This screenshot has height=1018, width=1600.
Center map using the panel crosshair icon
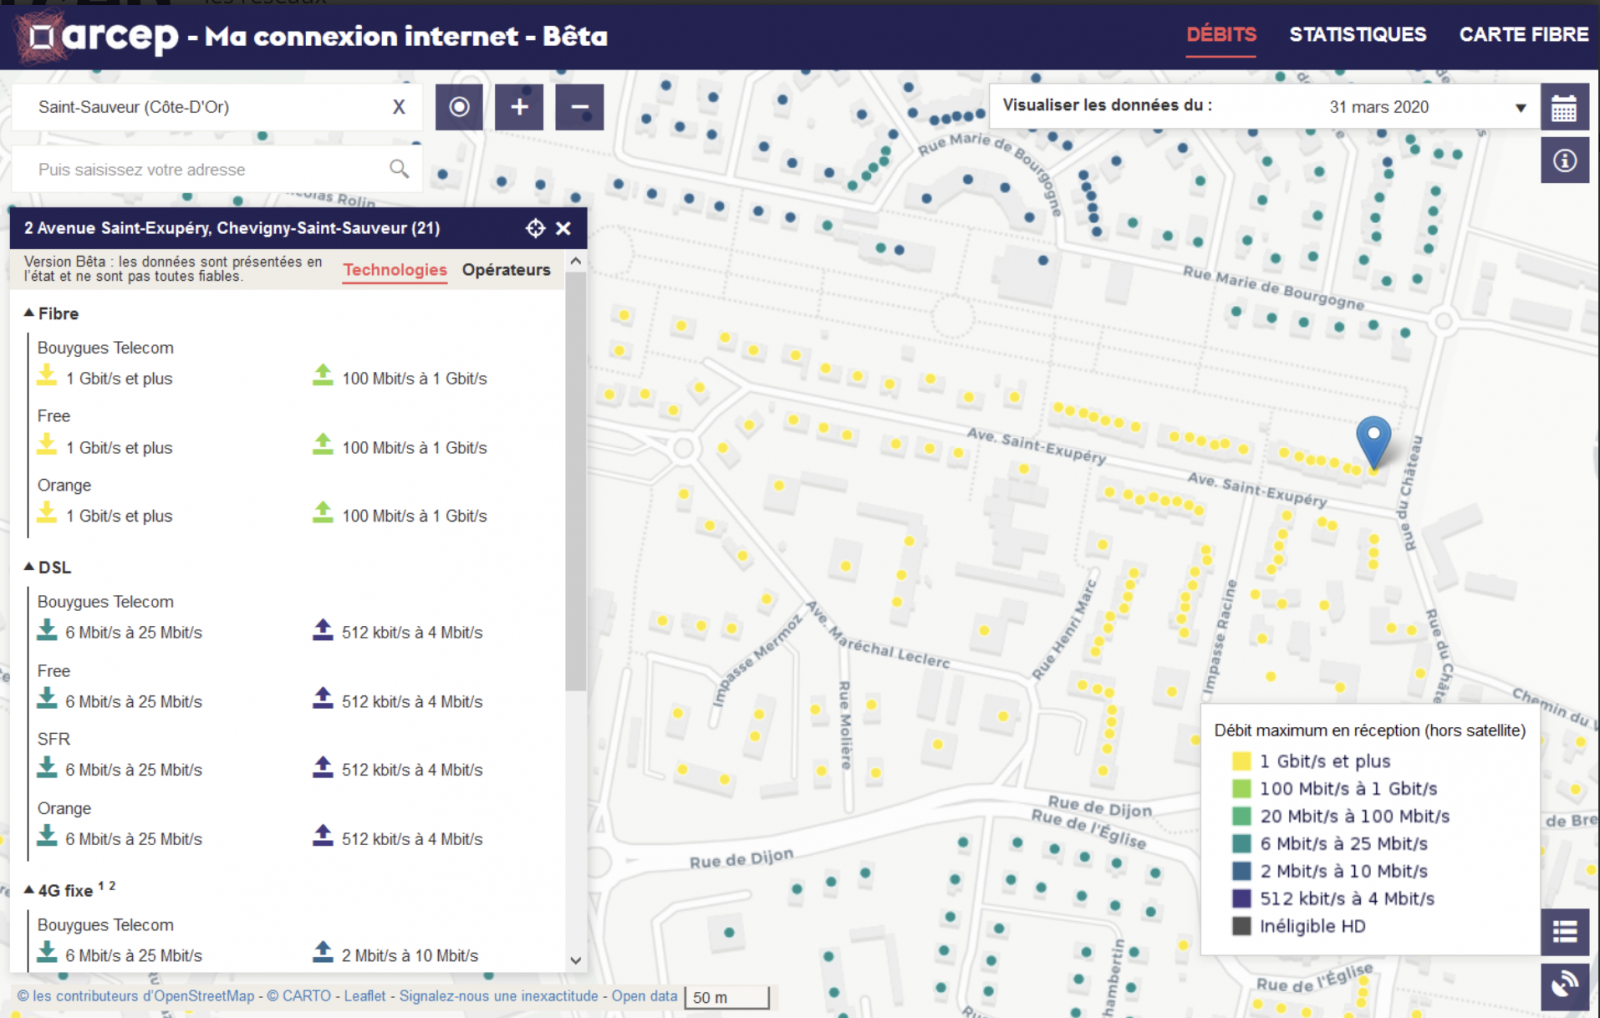click(x=536, y=228)
